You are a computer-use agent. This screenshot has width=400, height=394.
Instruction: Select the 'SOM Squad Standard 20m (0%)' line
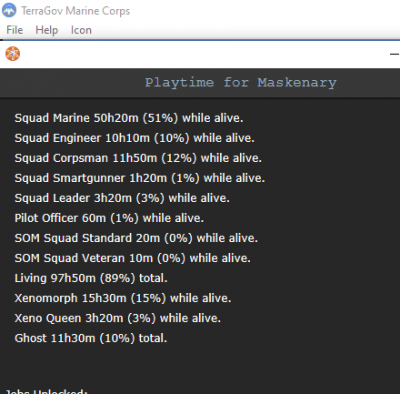click(x=136, y=238)
